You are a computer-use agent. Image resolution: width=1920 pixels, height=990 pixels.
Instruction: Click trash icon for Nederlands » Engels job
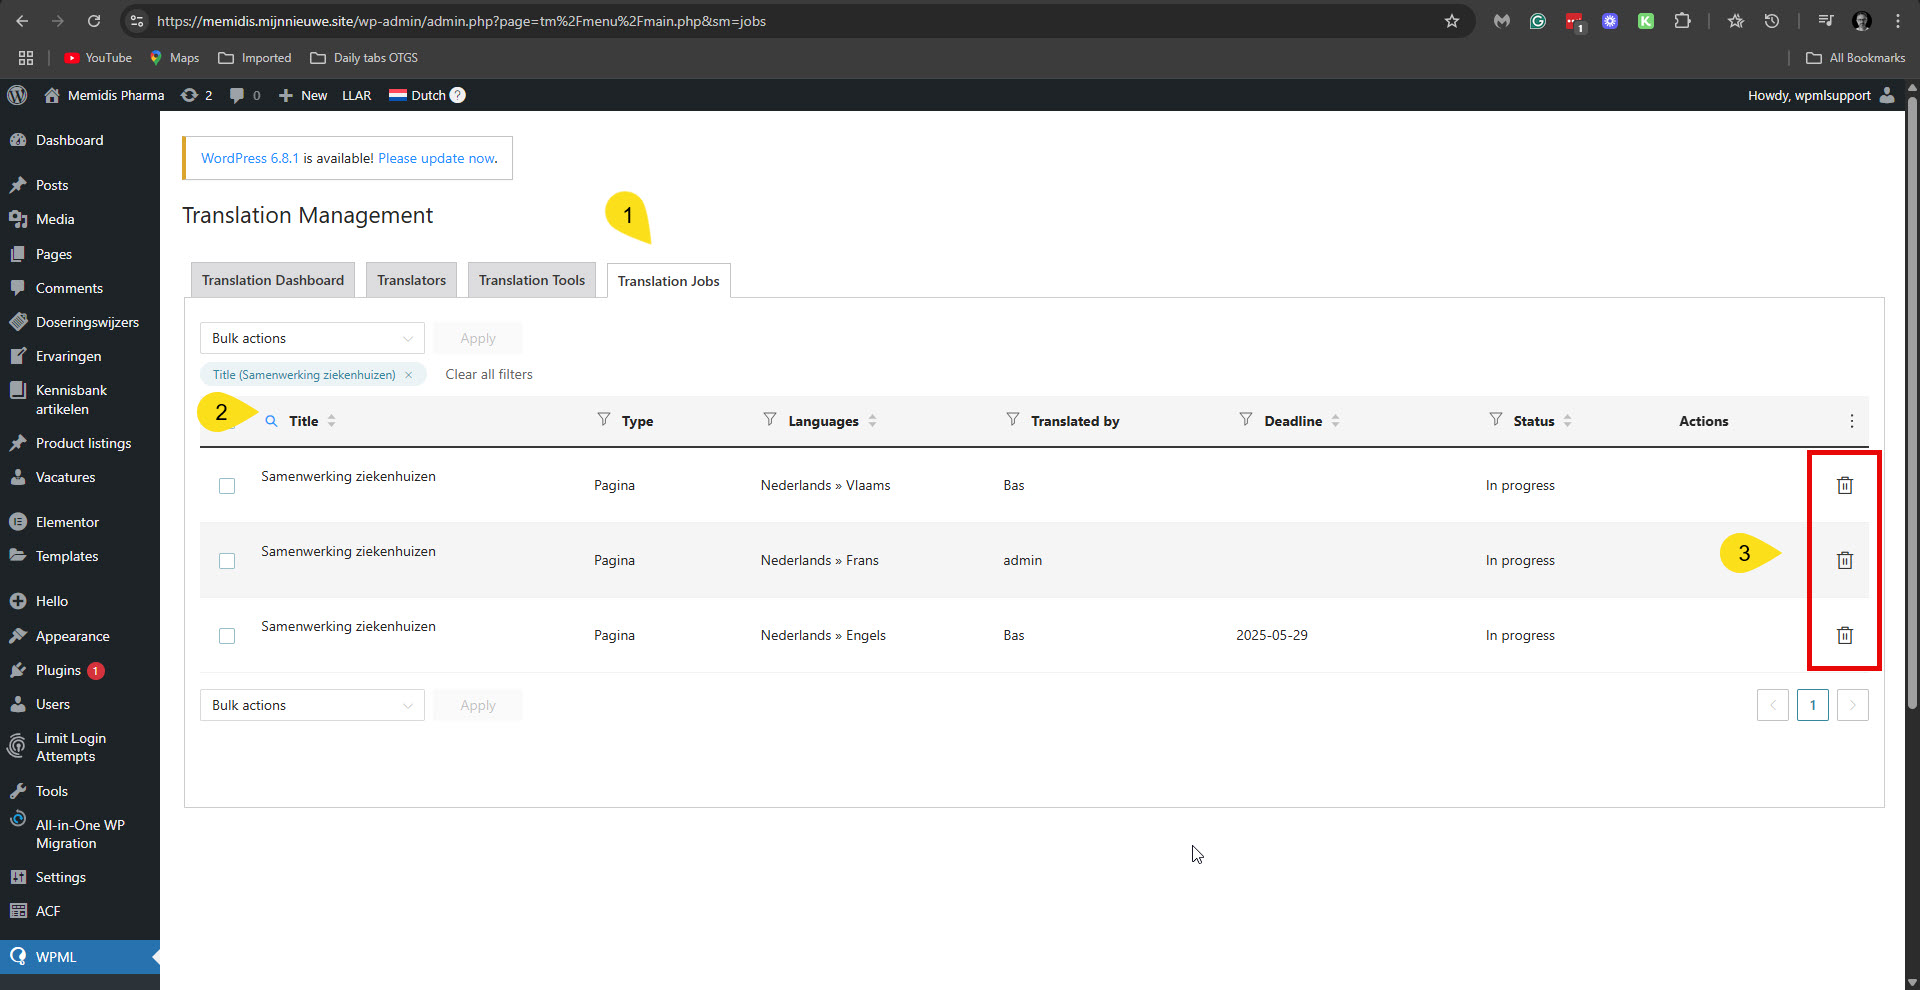click(1844, 635)
